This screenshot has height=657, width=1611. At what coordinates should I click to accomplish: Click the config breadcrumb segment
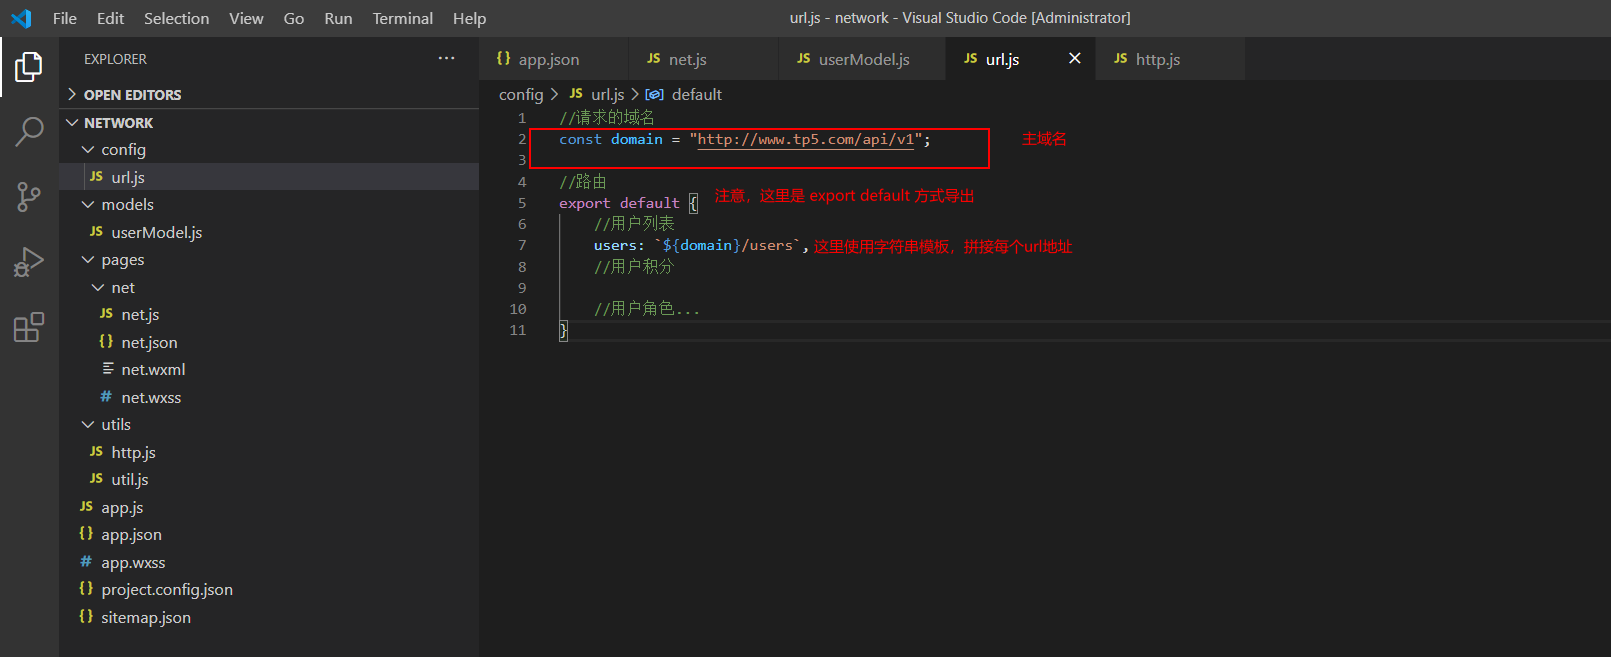[x=521, y=95]
